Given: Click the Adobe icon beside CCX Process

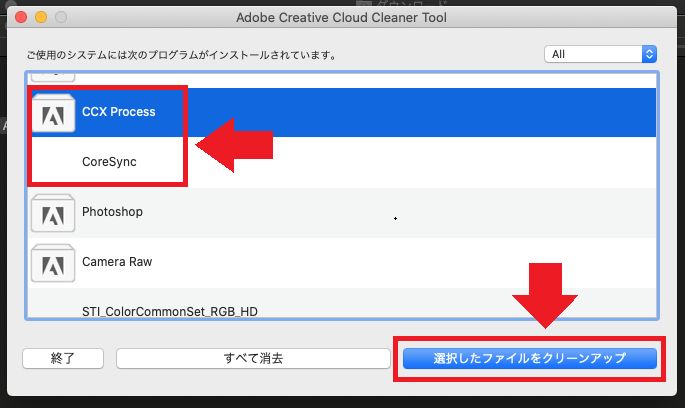Looking at the screenshot, I should click(x=53, y=113).
